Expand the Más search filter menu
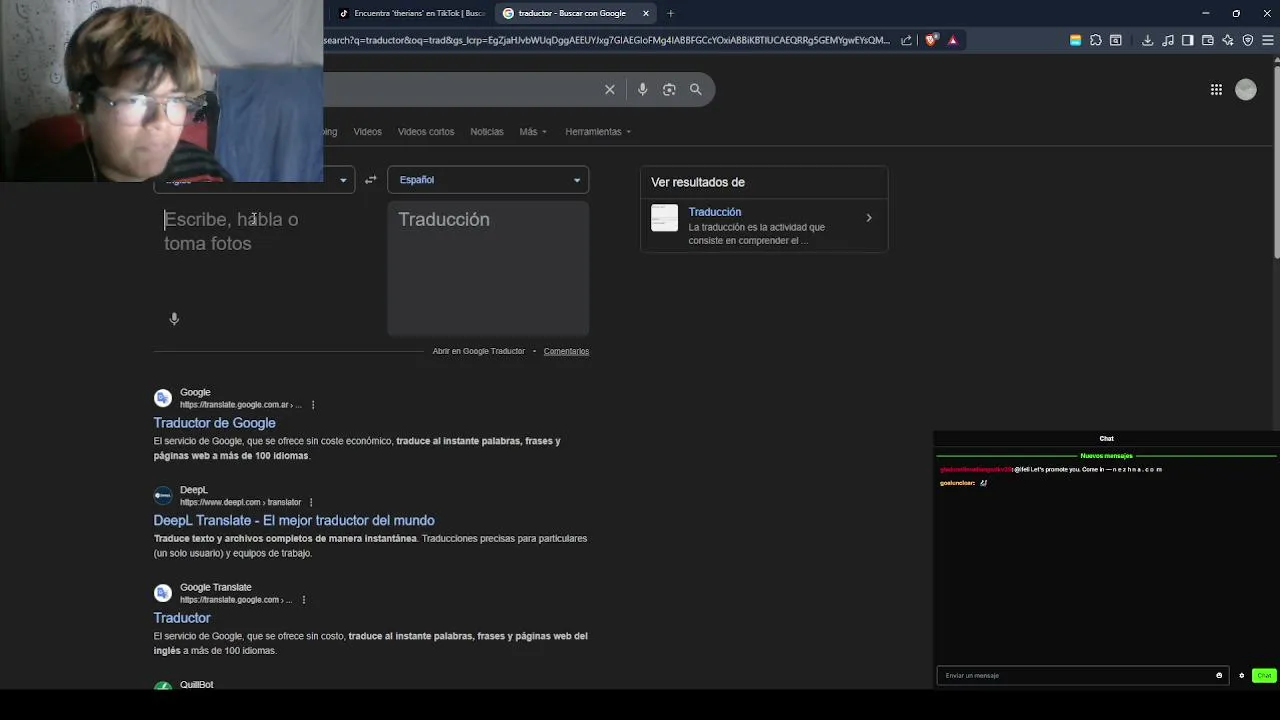The height and width of the screenshot is (720, 1280). 533,132
